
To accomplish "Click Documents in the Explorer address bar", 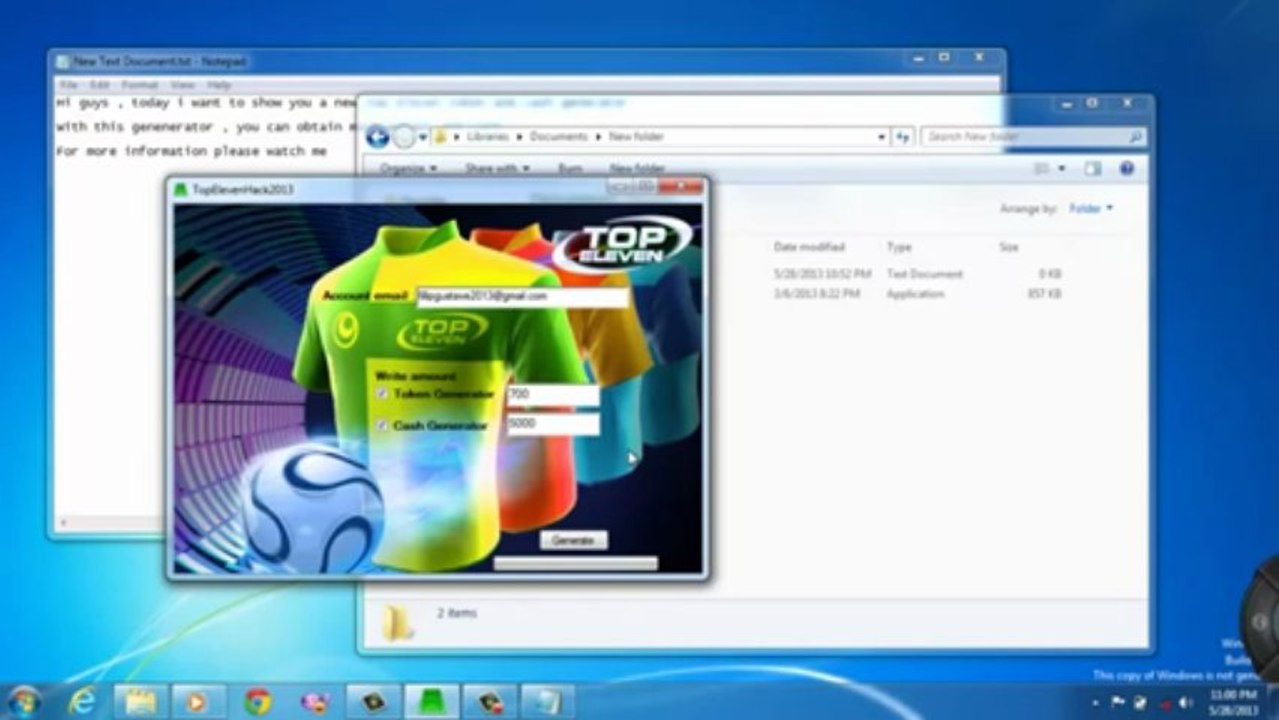I will point(558,136).
